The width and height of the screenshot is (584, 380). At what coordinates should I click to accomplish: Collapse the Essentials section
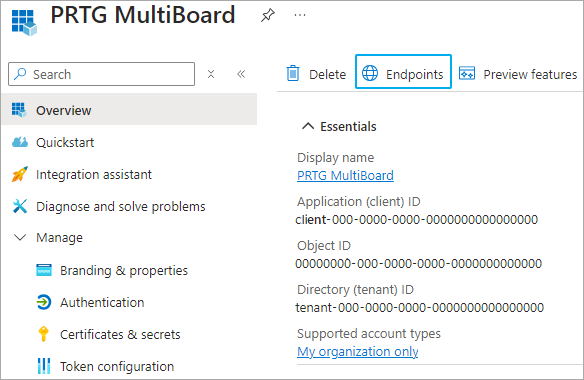pos(308,126)
